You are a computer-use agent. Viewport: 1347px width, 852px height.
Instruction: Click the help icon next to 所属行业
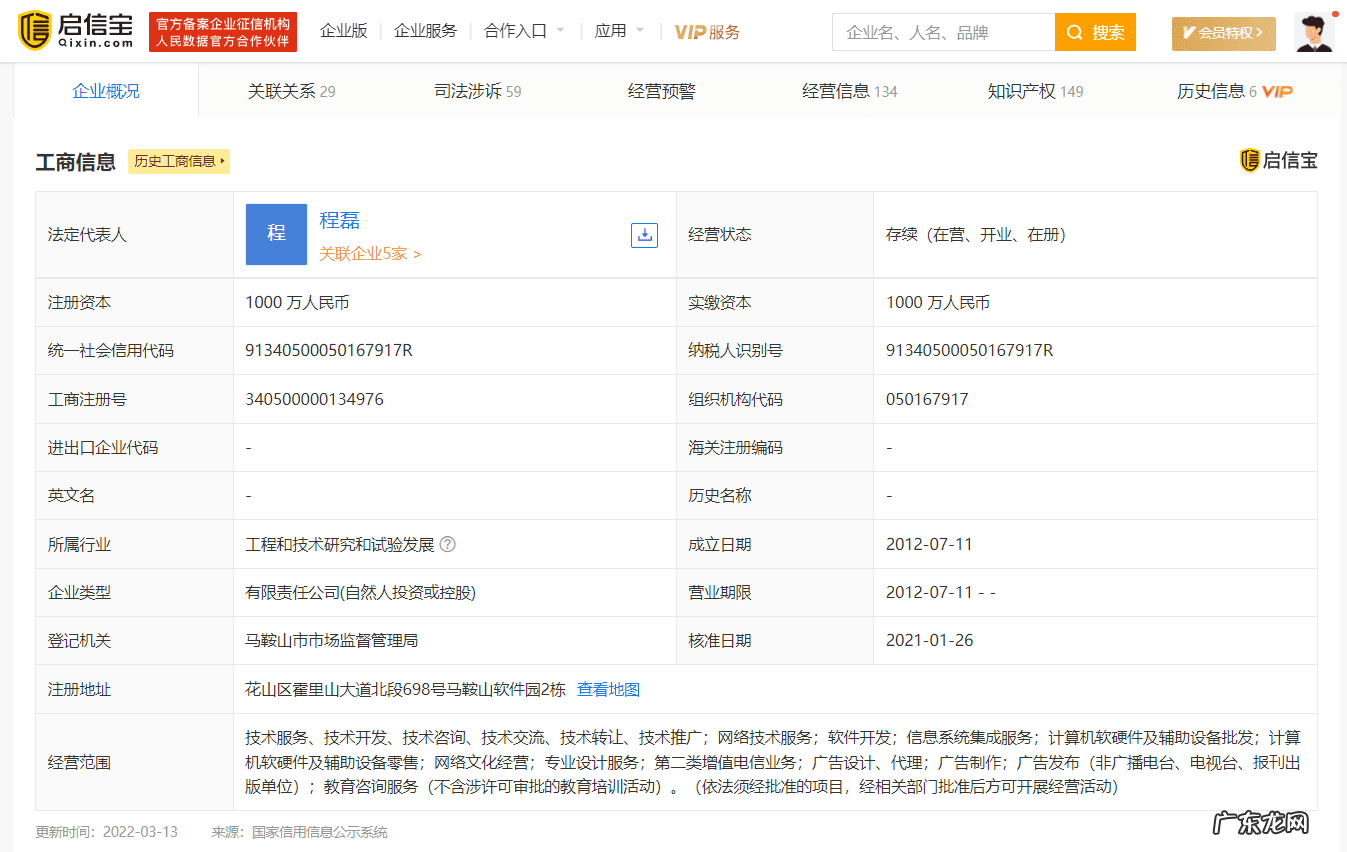point(447,544)
